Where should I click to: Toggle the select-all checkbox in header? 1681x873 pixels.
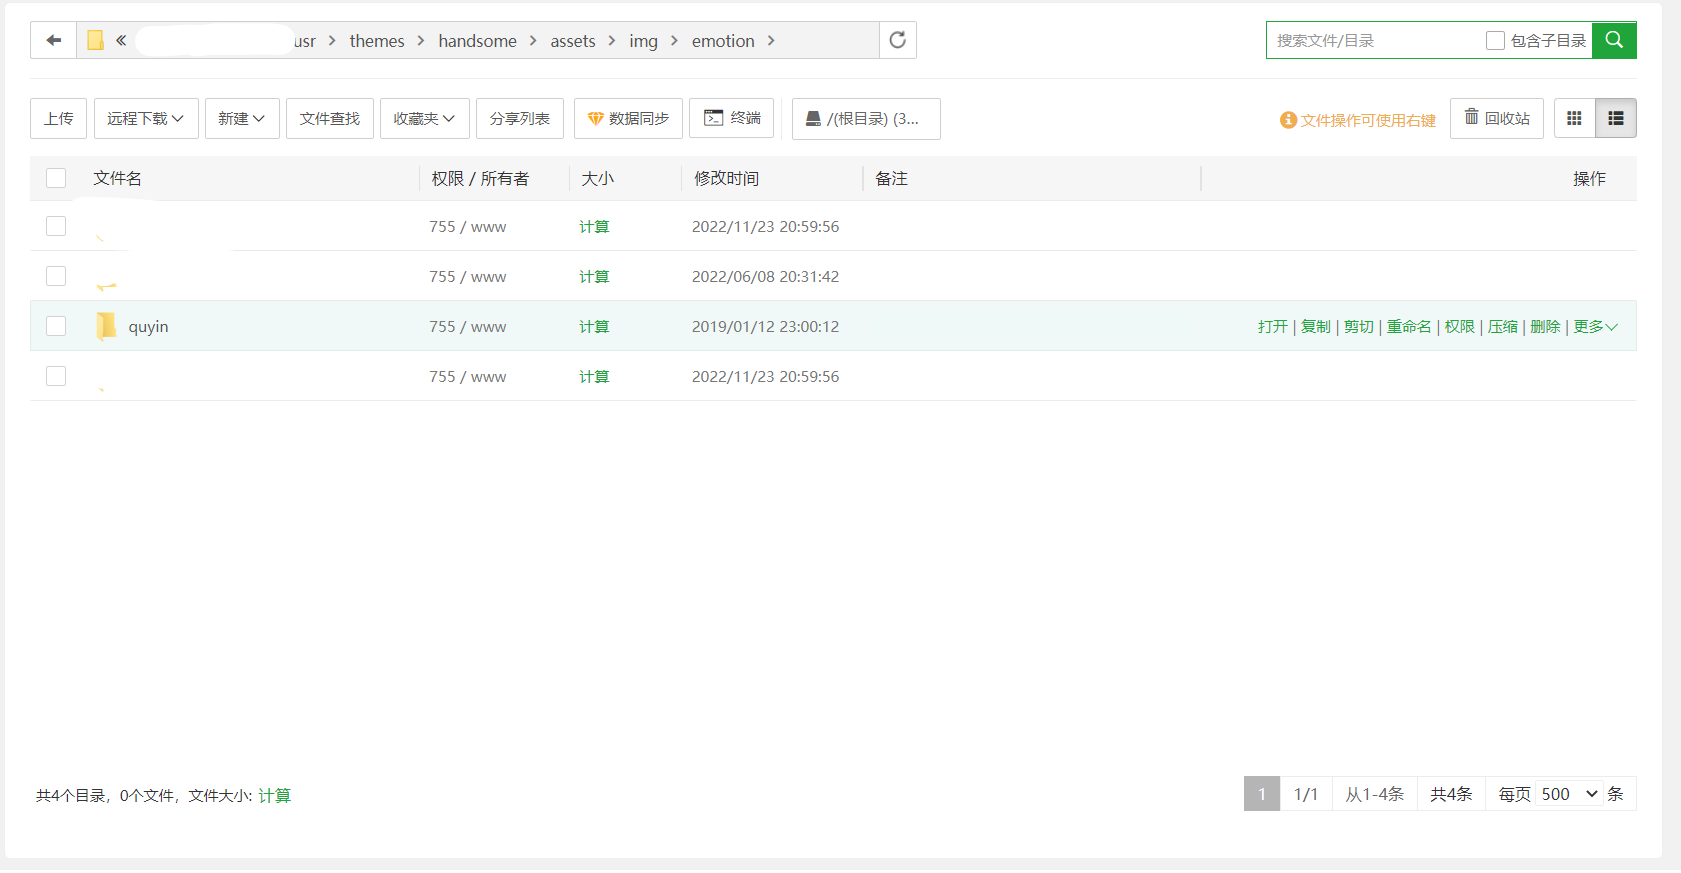(56, 178)
